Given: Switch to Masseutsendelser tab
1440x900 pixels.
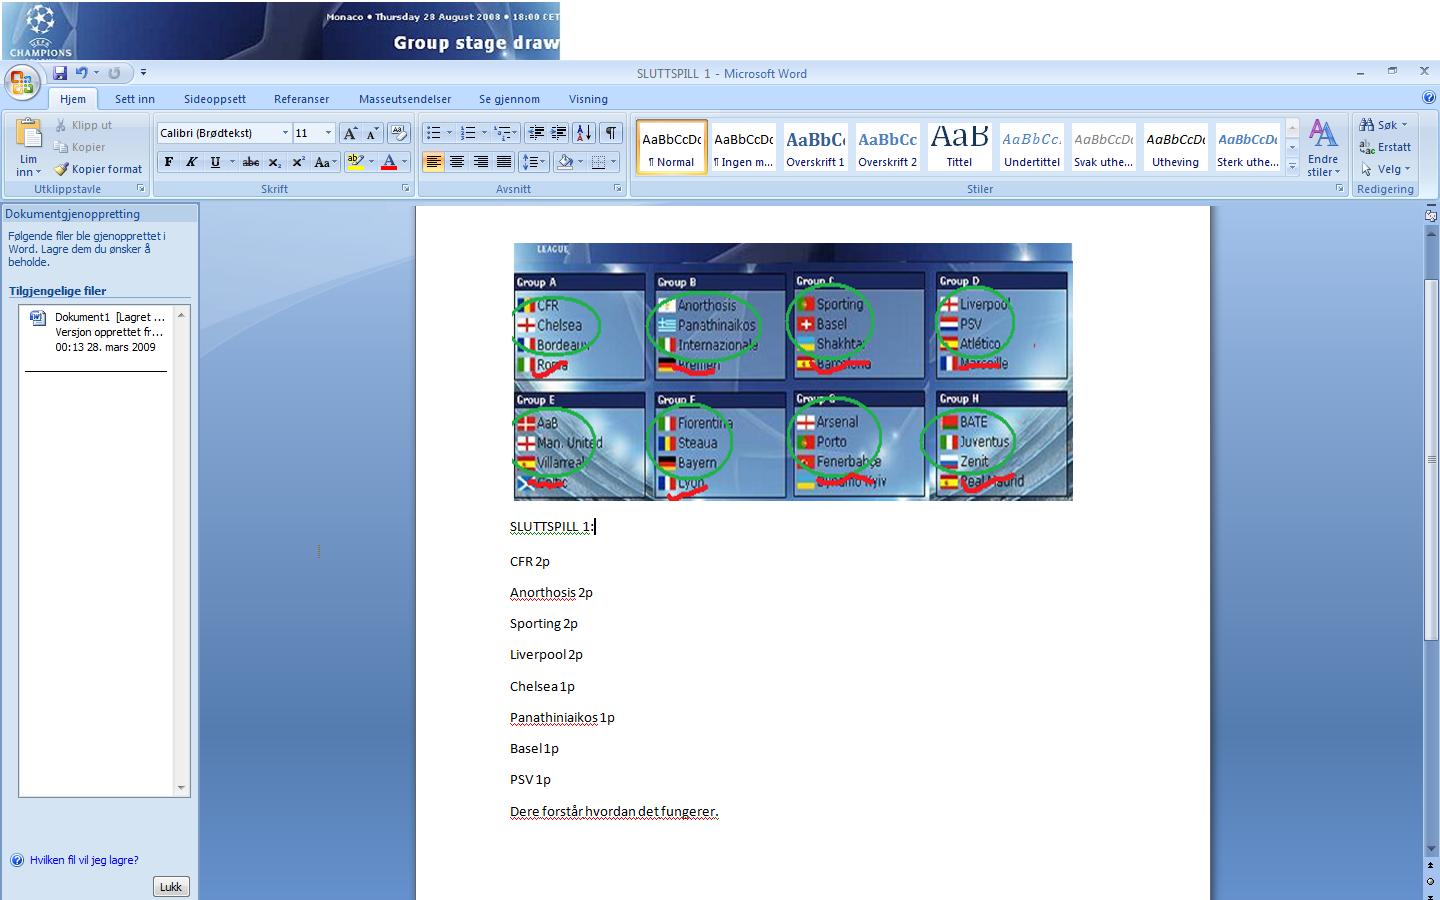Looking at the screenshot, I should (x=405, y=99).
